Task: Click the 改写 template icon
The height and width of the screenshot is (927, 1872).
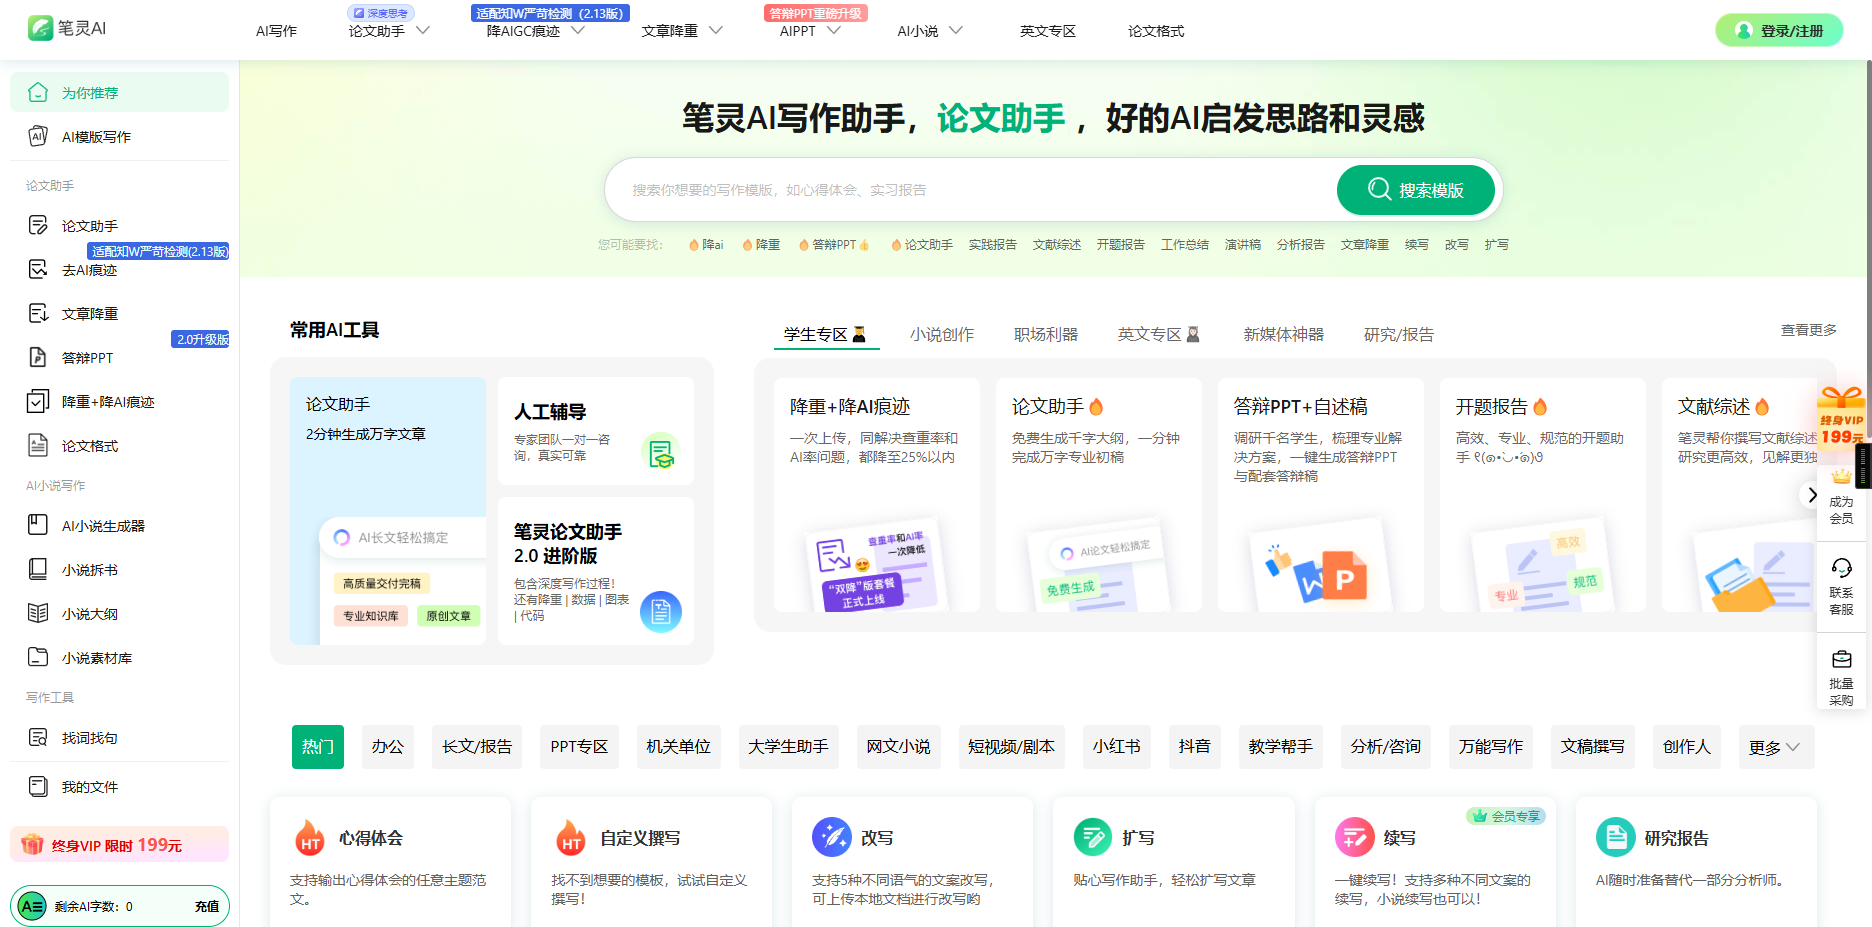Action: tap(831, 838)
